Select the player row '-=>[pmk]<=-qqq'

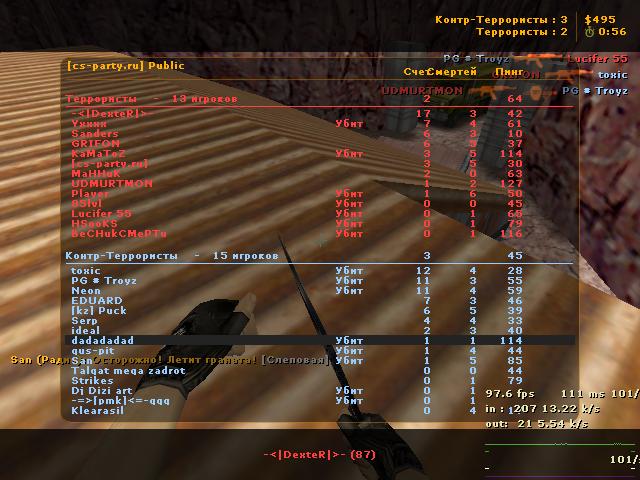[x=320, y=400]
